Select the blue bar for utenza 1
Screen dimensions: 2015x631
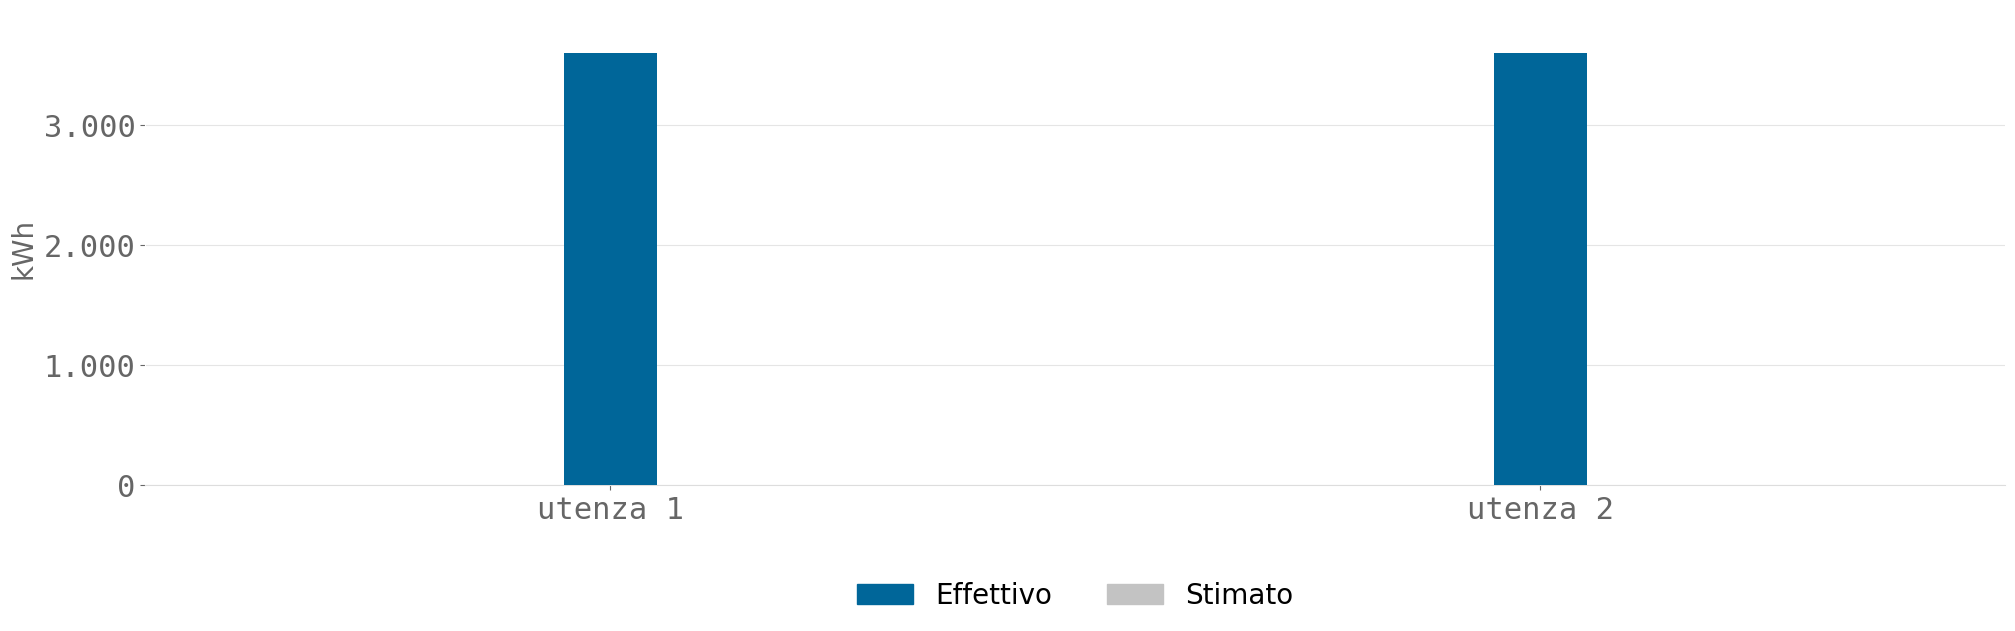[x=610, y=269]
